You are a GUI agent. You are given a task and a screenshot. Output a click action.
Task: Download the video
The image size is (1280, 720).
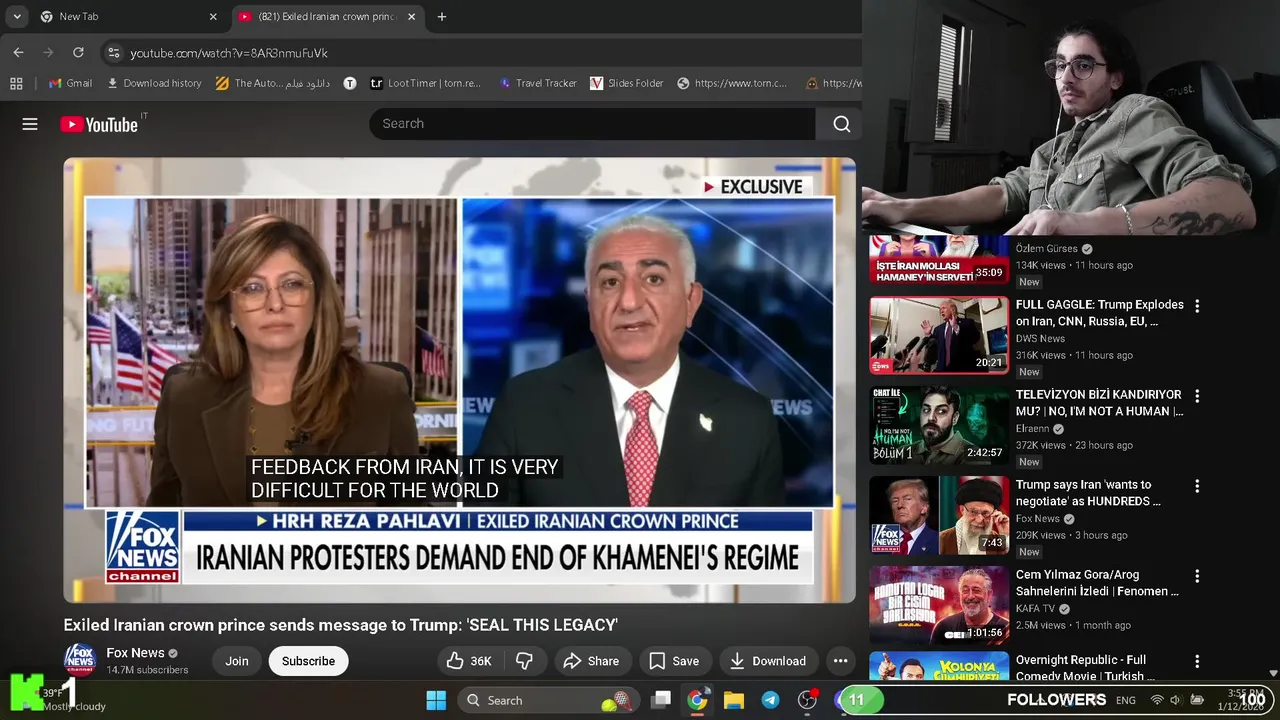768,661
